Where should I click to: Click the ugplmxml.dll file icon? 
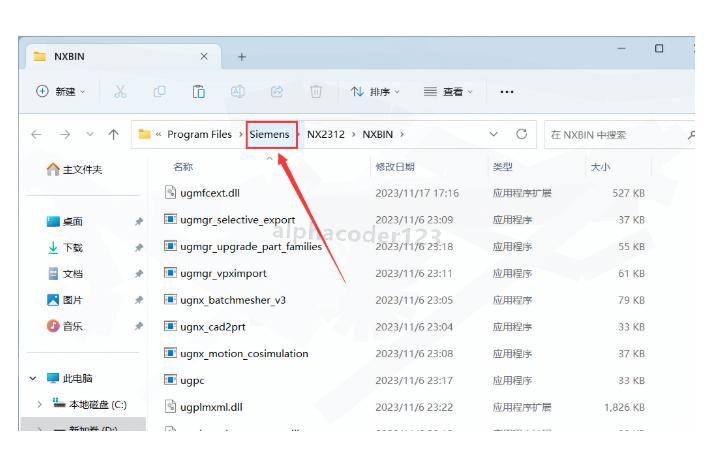(170, 406)
